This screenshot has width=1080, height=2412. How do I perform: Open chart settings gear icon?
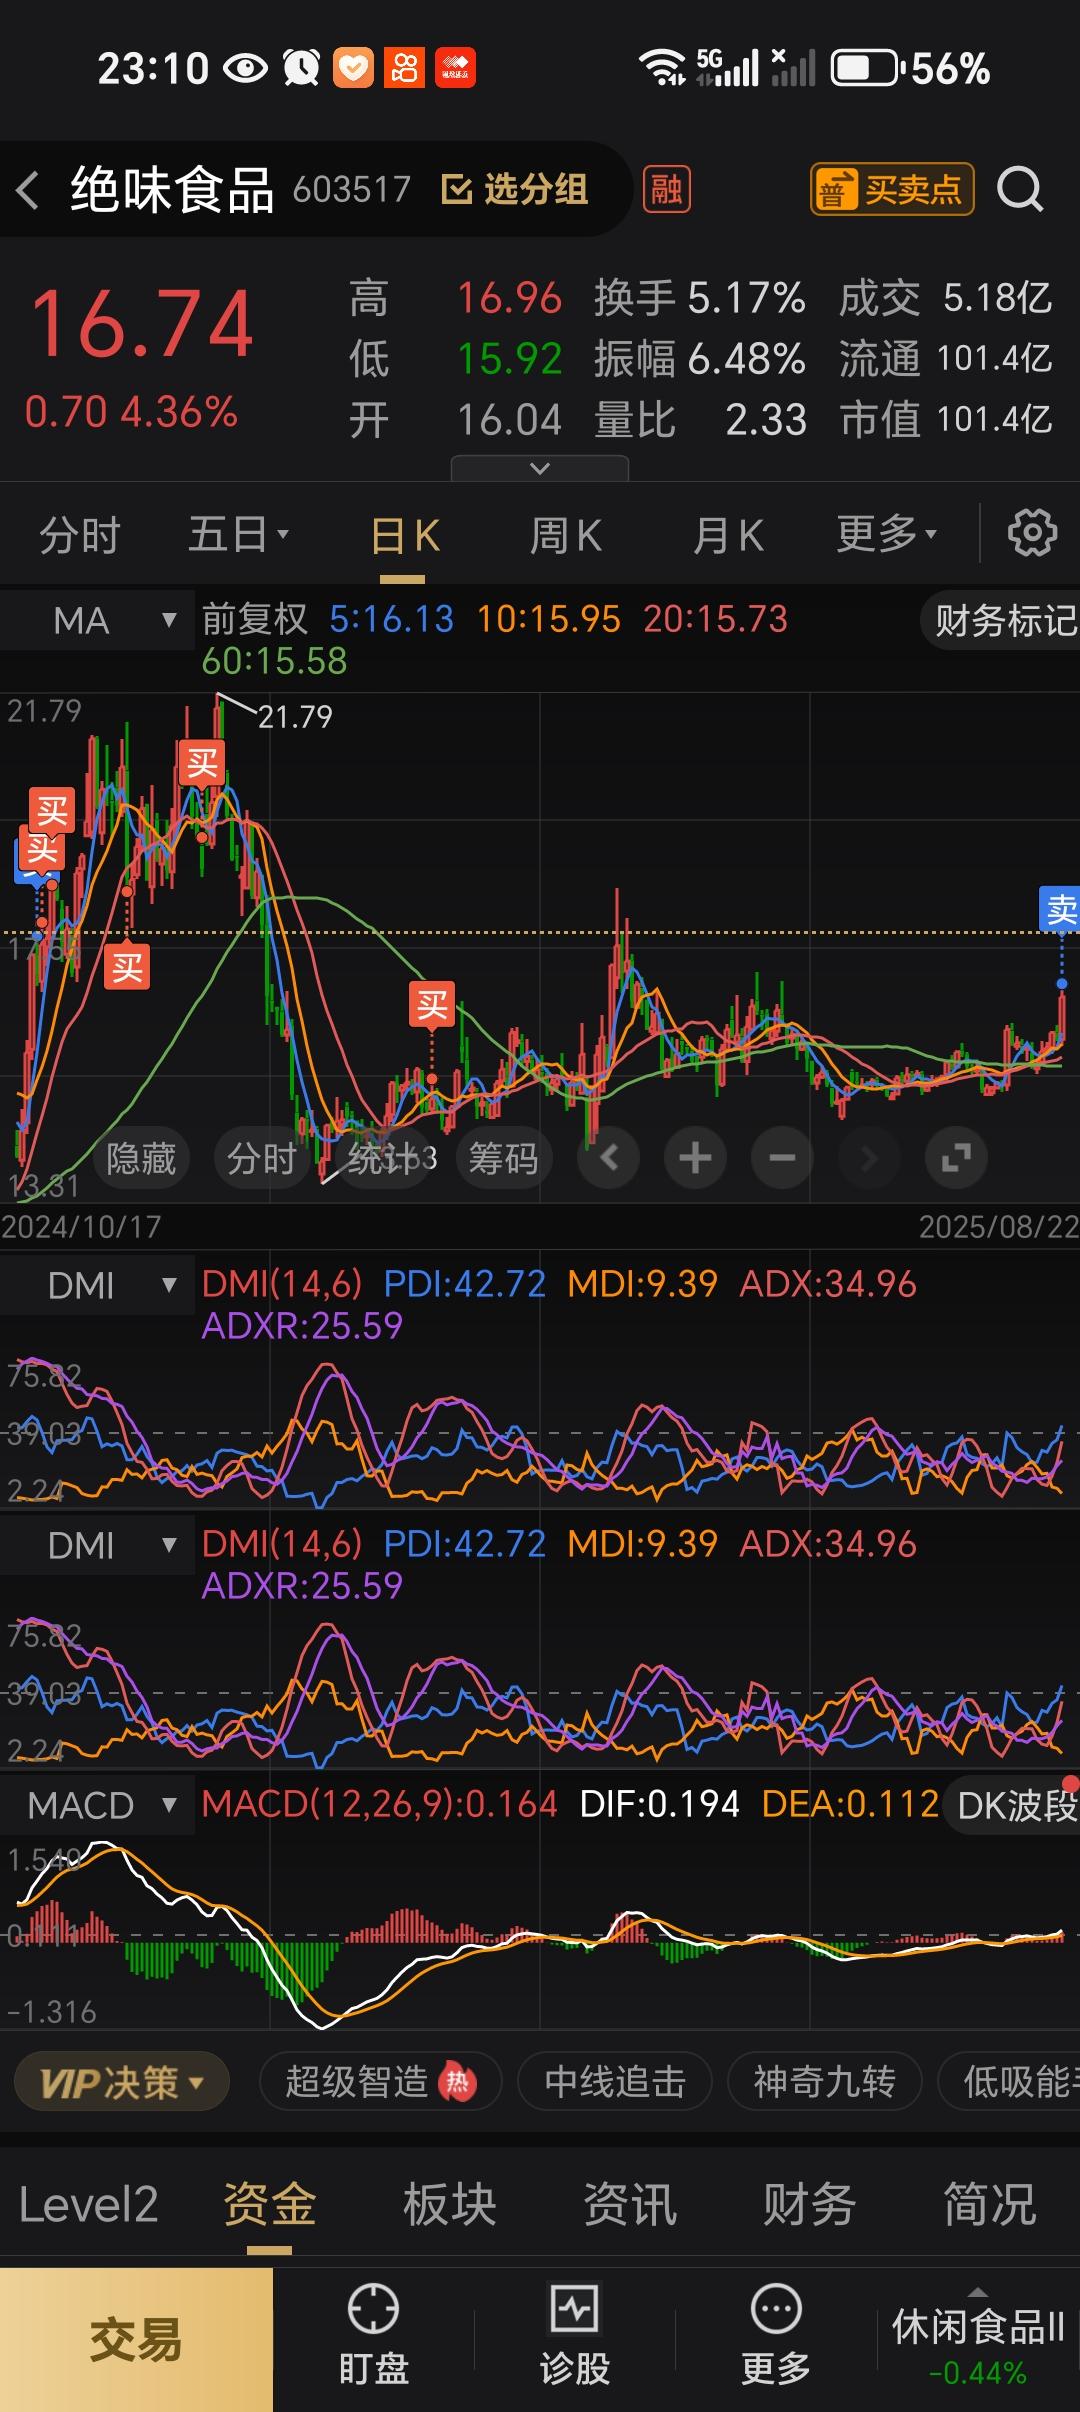1032,533
